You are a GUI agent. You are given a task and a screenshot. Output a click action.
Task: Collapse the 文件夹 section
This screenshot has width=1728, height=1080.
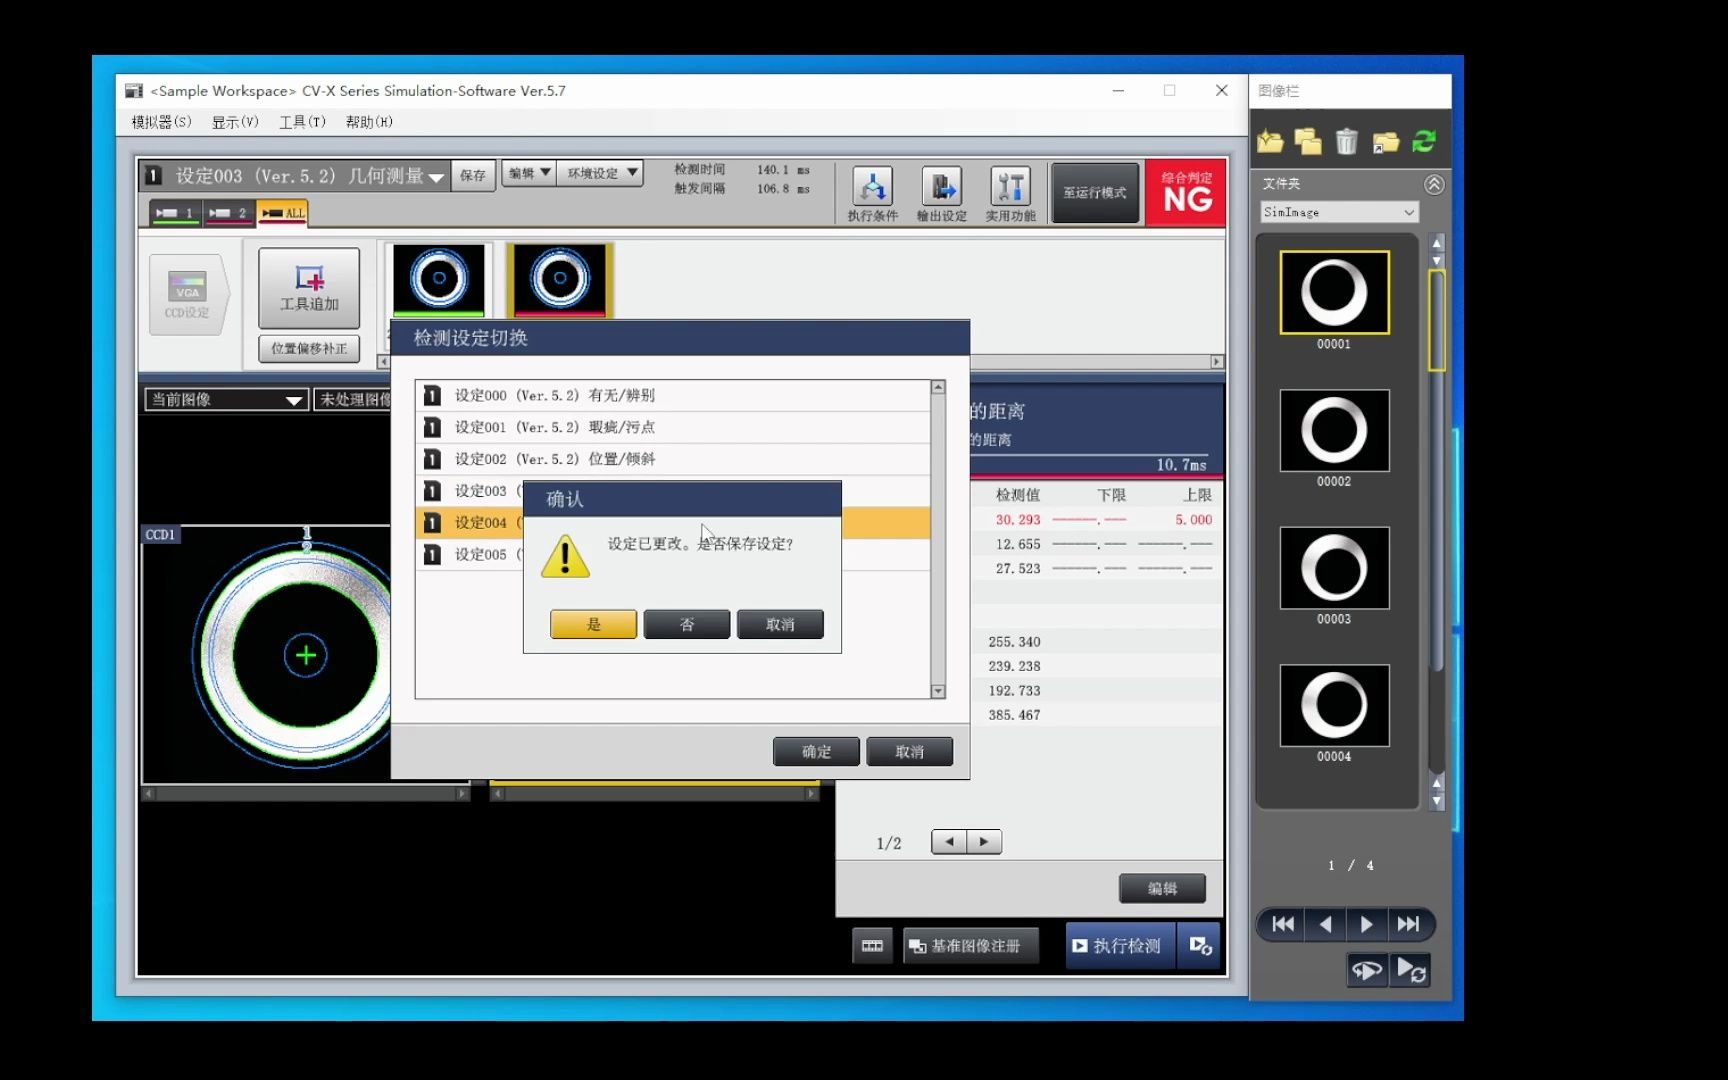[x=1434, y=184]
